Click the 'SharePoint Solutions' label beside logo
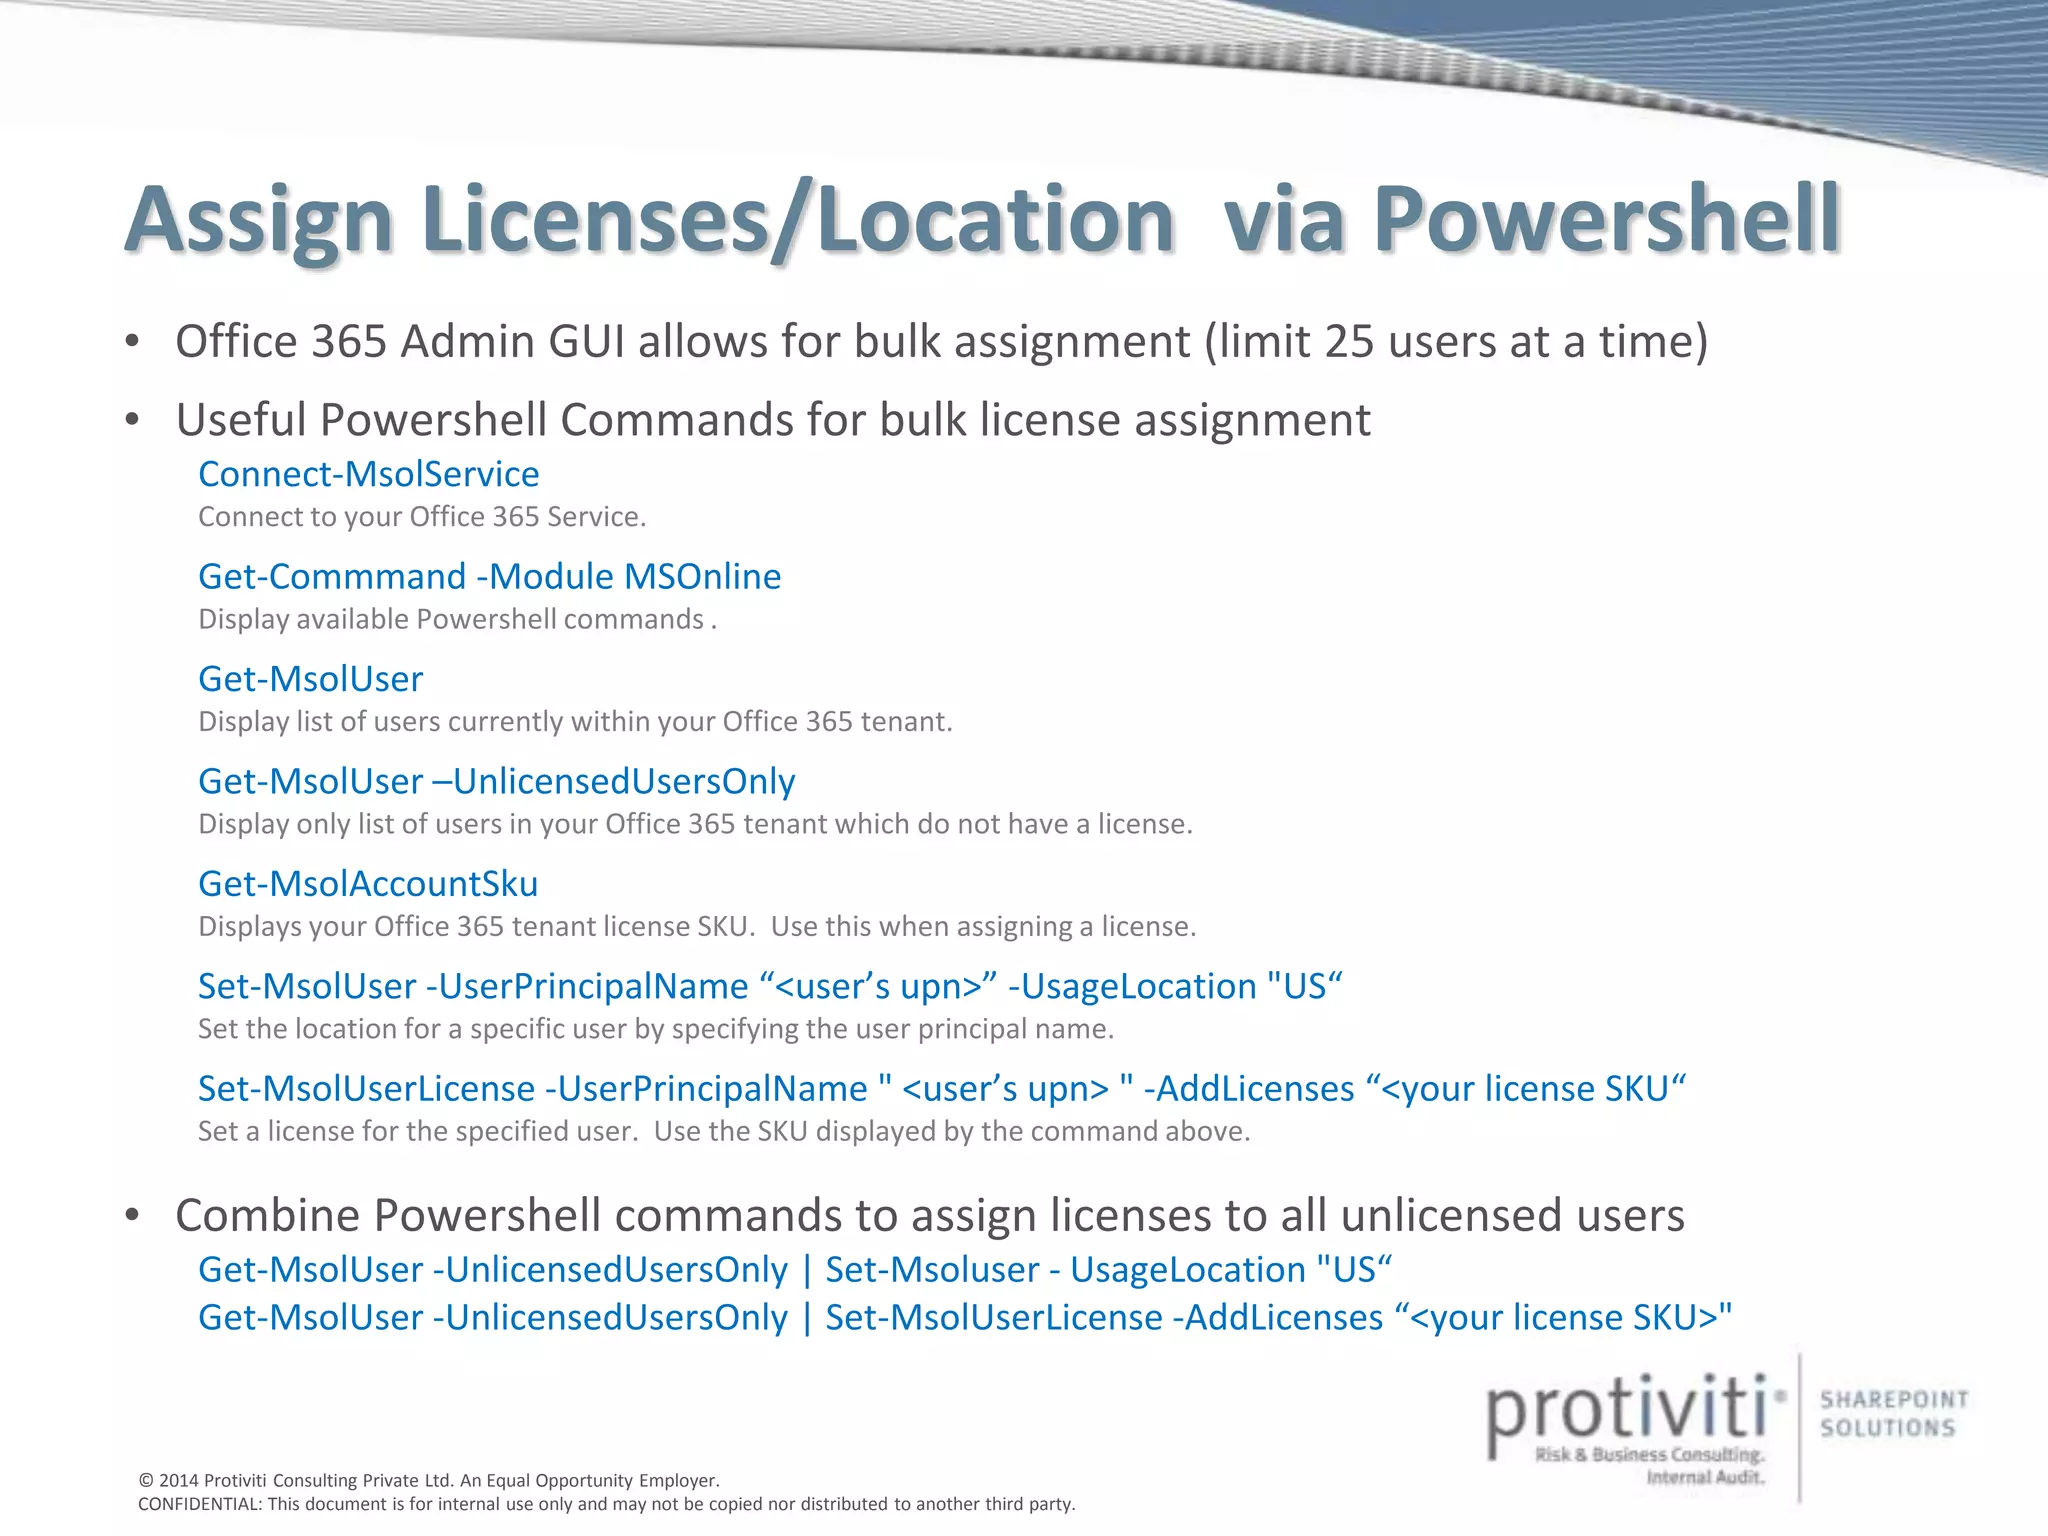This screenshot has width=2048, height=1536. click(x=1894, y=1414)
